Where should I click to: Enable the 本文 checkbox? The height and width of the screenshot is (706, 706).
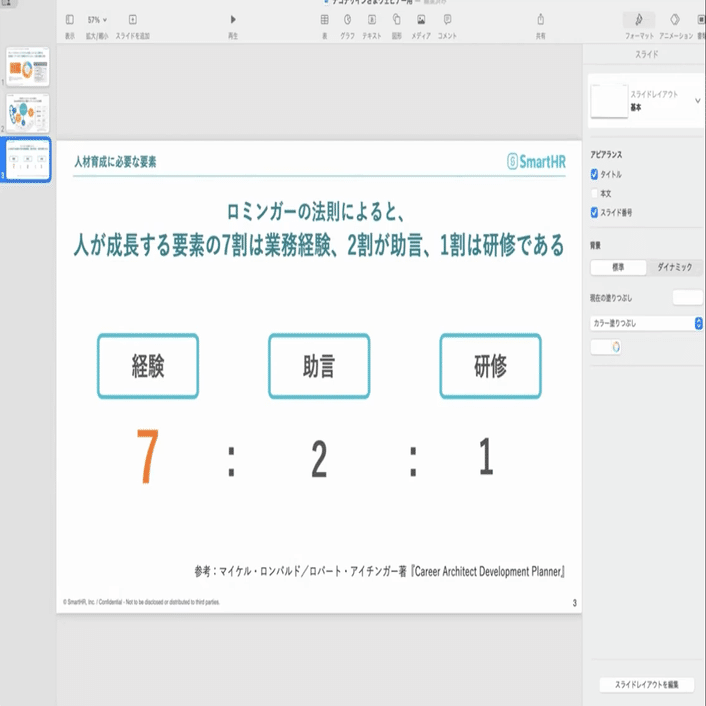594,194
